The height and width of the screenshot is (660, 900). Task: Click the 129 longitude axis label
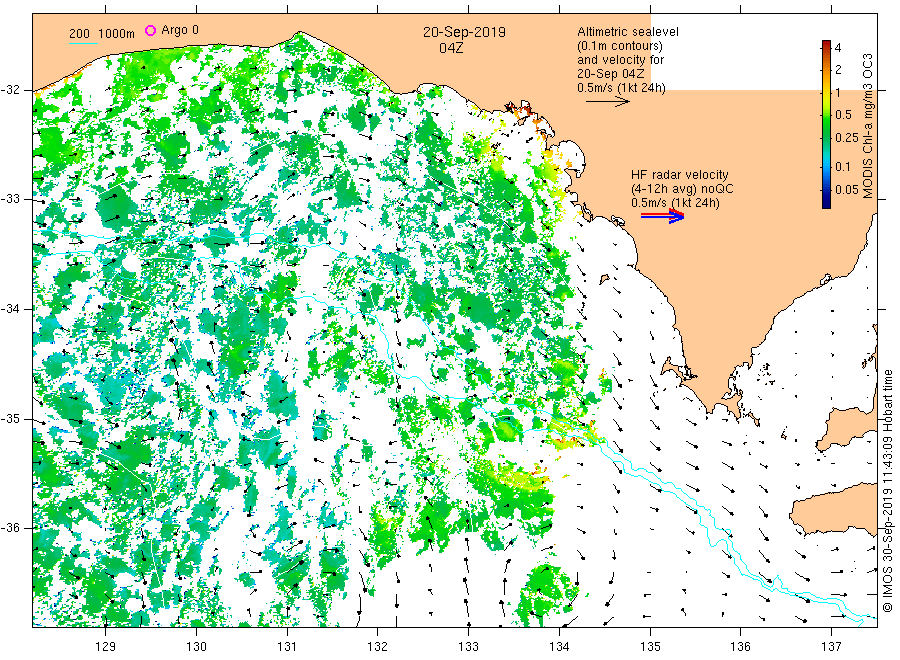pos(106,647)
